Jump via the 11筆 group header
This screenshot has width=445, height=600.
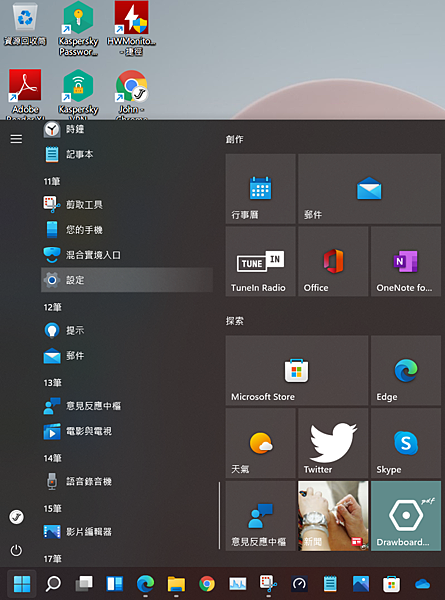[52, 181]
